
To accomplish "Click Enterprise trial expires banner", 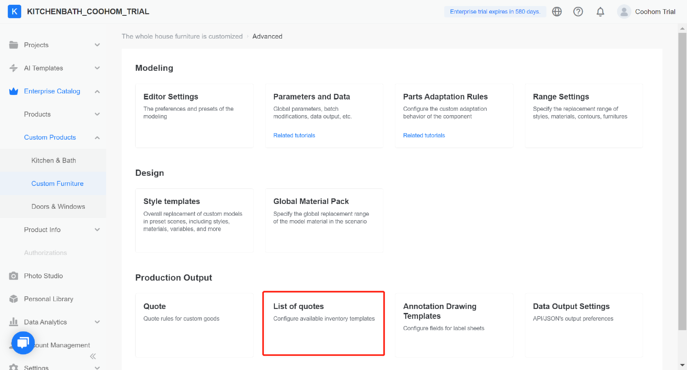I will pos(495,12).
